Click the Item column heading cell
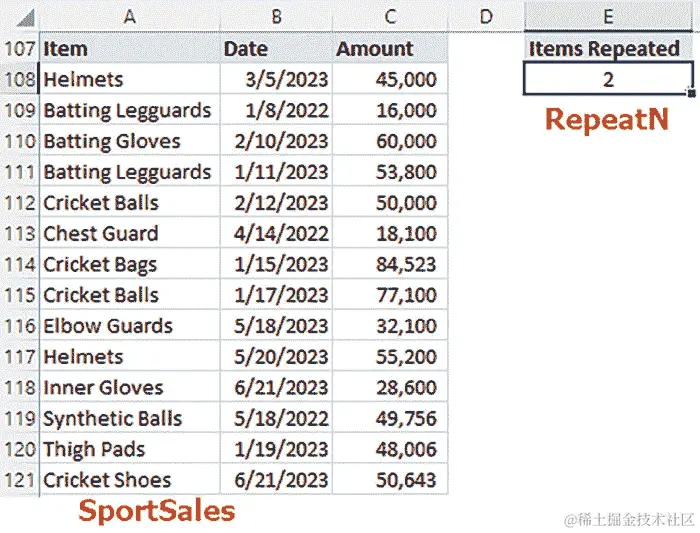Viewport: 700px width, 533px height. coord(130,48)
